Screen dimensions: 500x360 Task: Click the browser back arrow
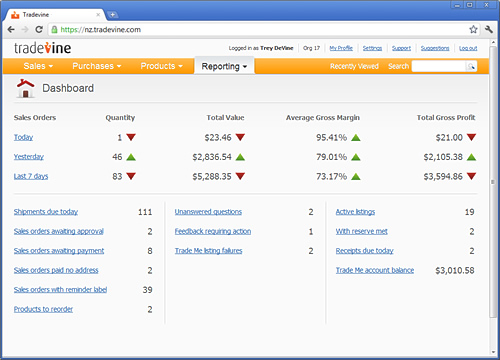[x=11, y=29]
